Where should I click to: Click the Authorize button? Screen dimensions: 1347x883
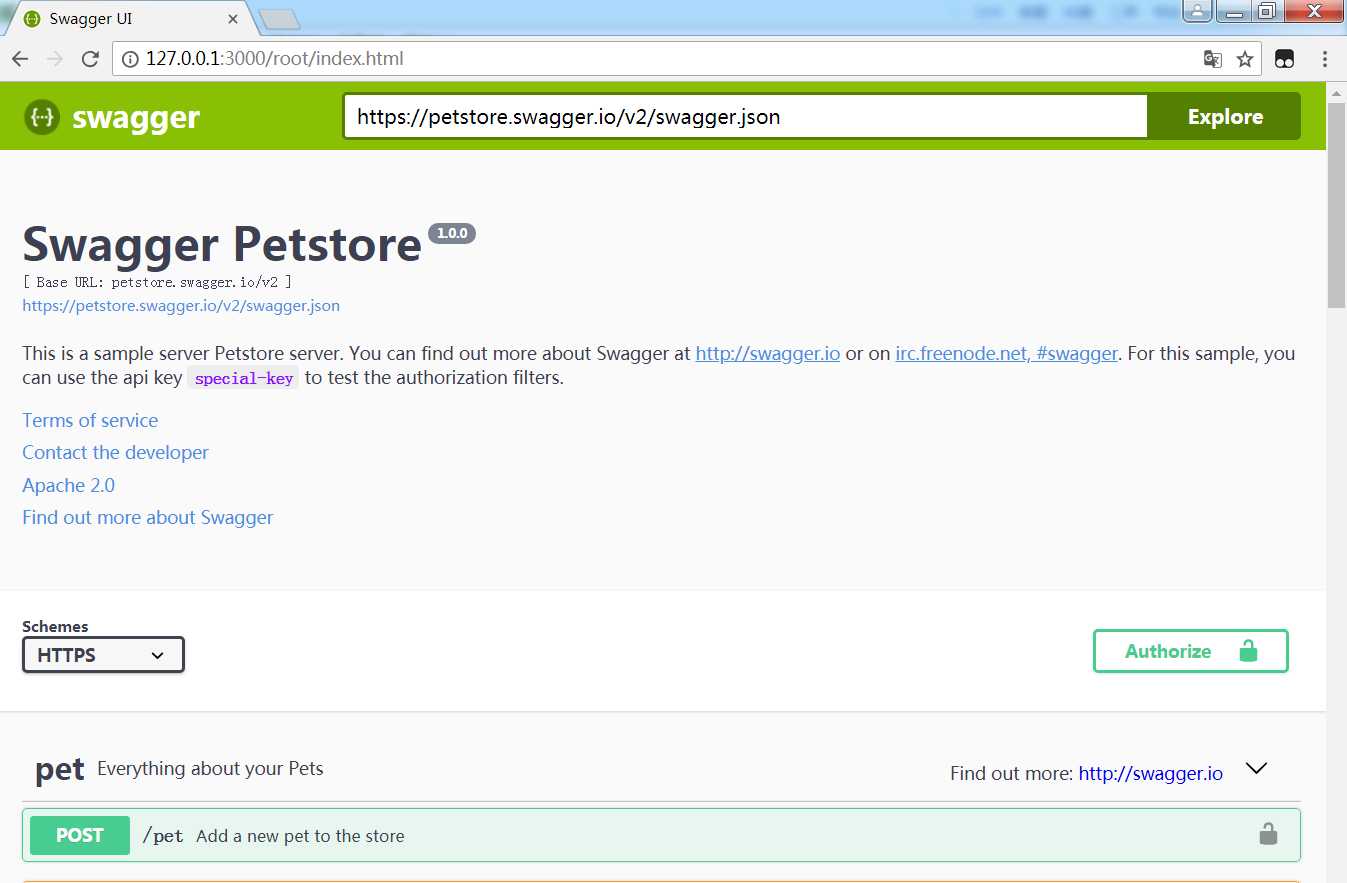[x=1190, y=651]
